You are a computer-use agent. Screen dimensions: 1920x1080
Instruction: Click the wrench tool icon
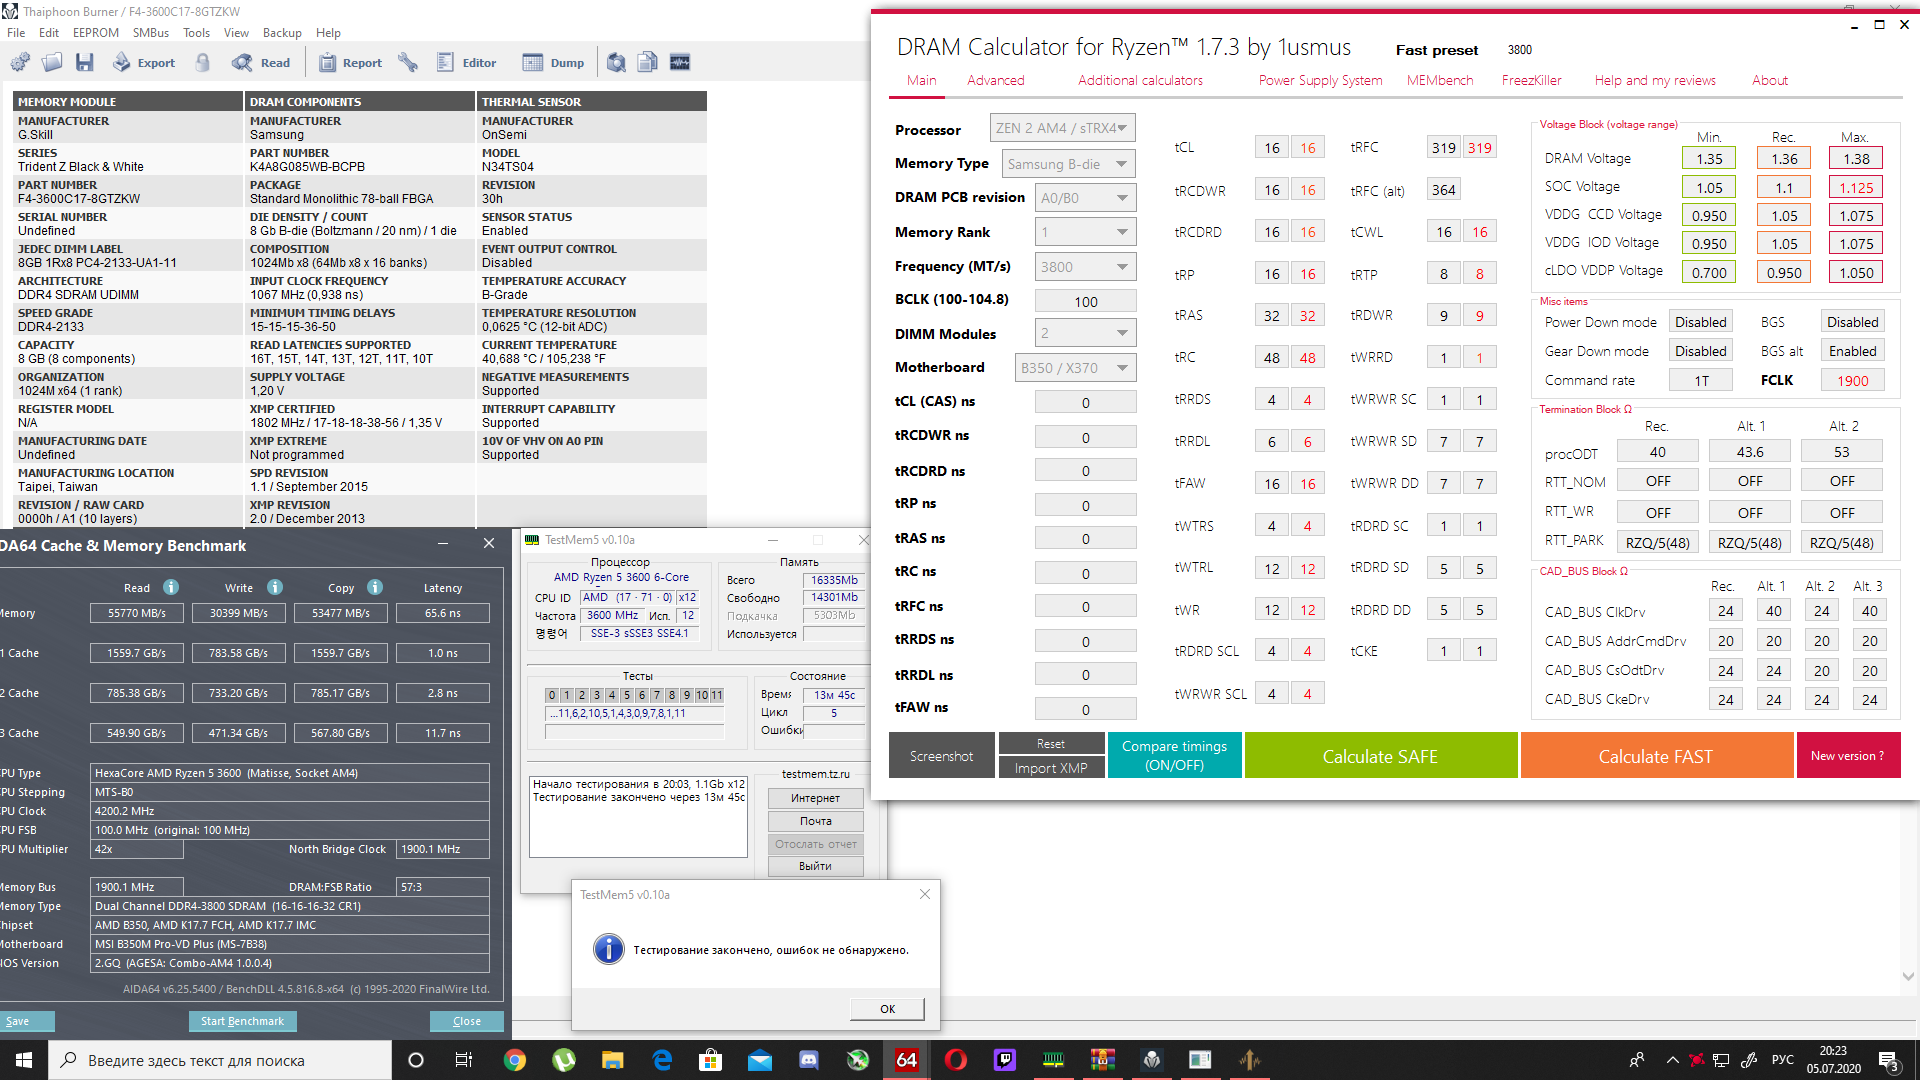point(408,63)
